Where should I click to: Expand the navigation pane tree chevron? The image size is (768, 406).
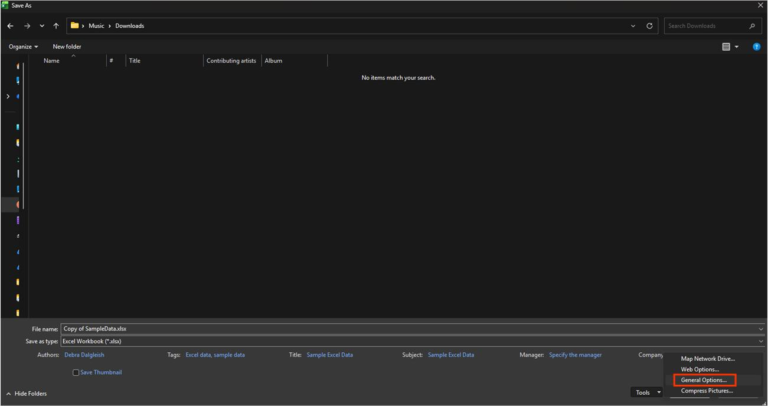(8, 96)
